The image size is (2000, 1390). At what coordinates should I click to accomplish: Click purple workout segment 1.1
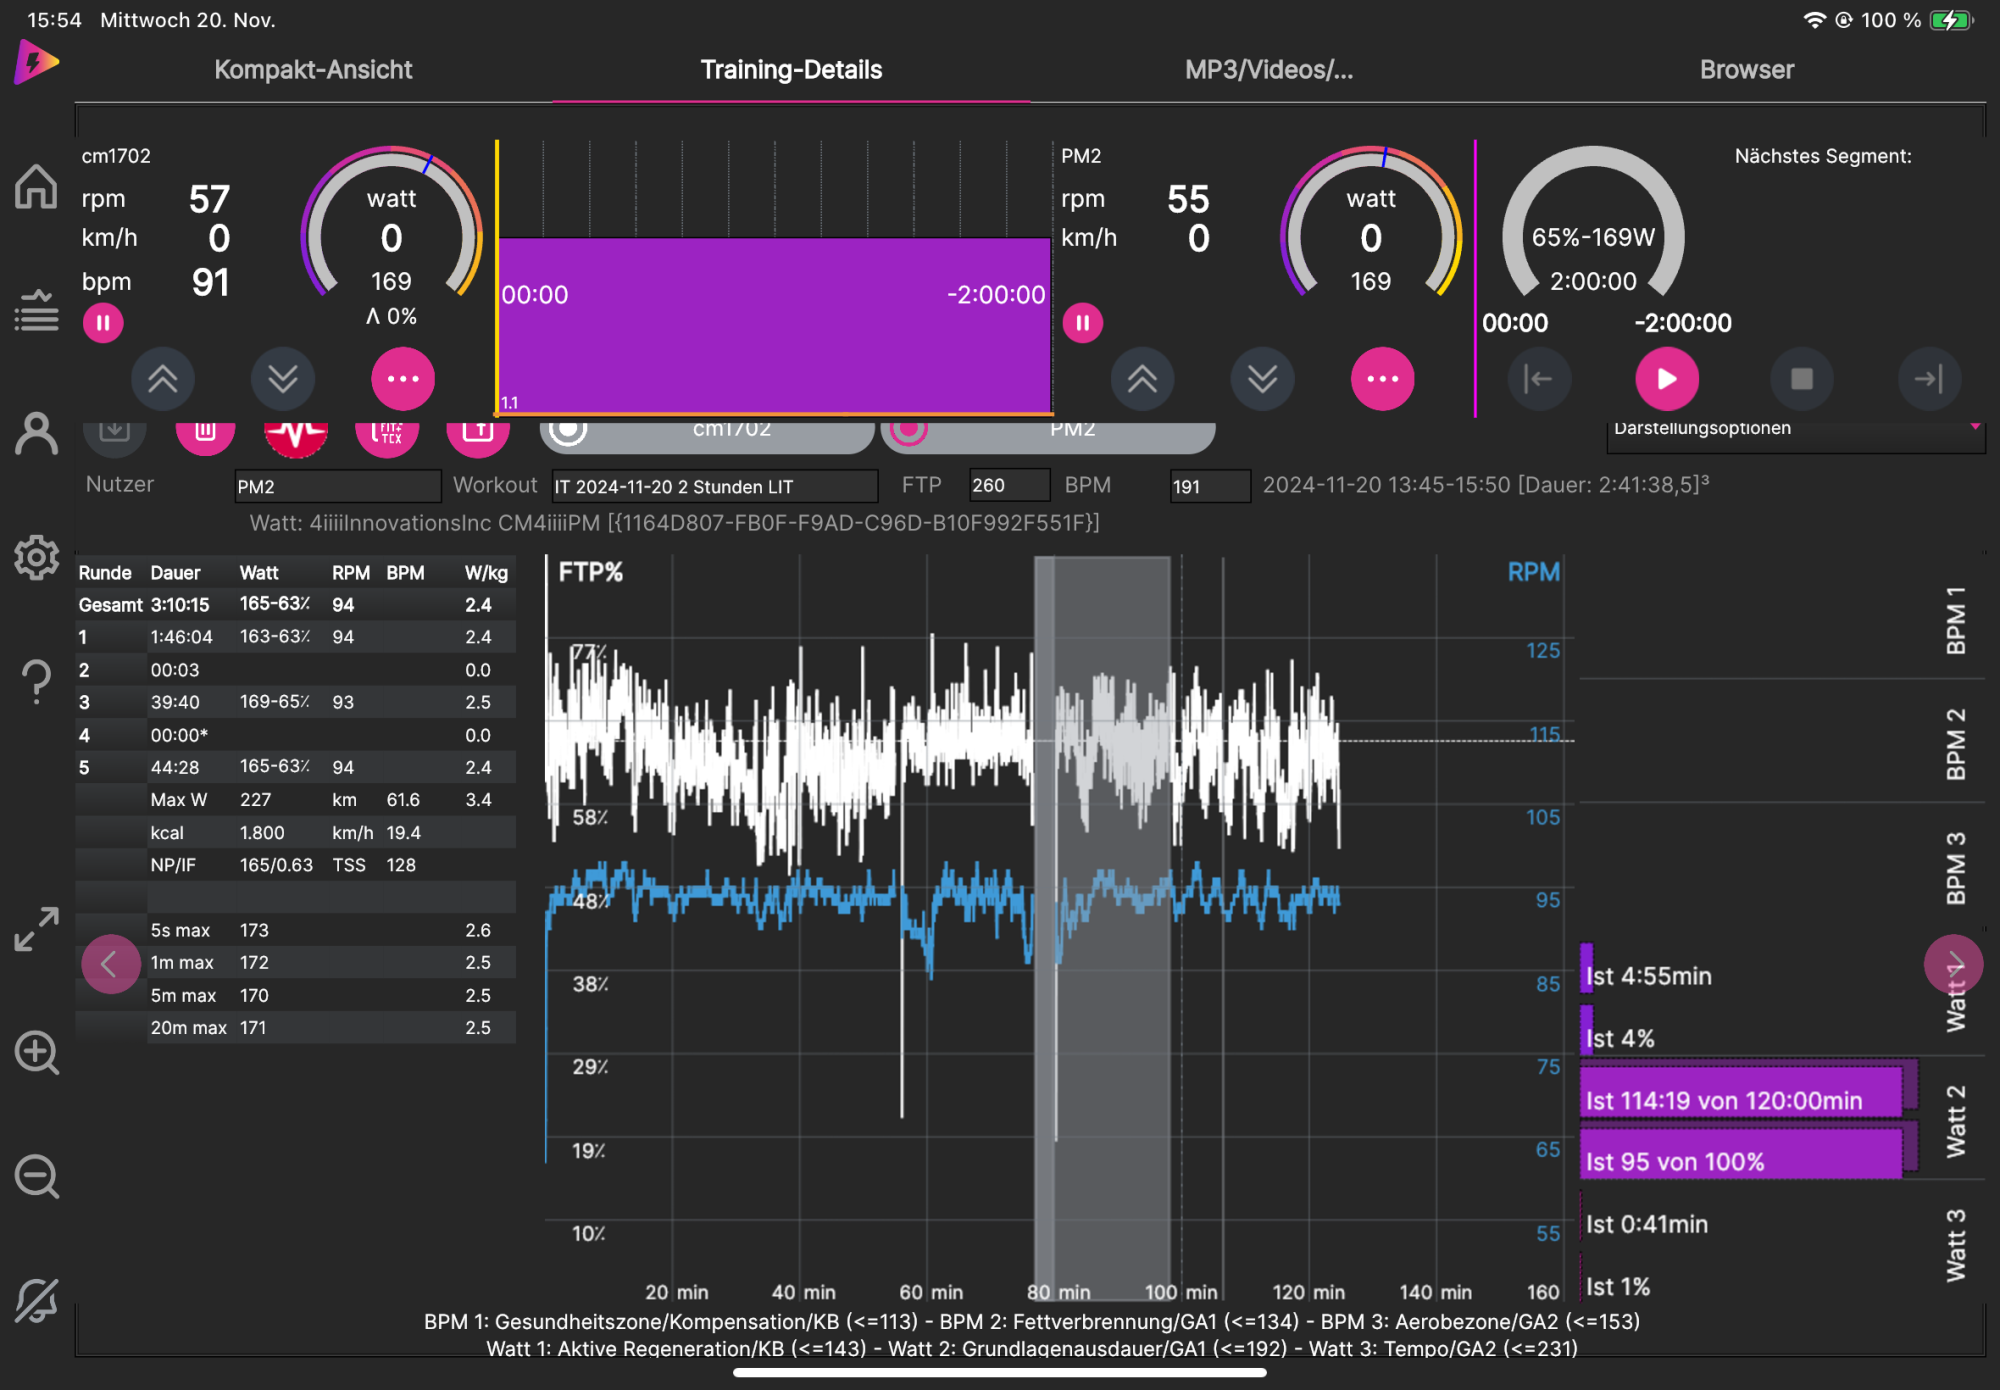[x=774, y=325]
